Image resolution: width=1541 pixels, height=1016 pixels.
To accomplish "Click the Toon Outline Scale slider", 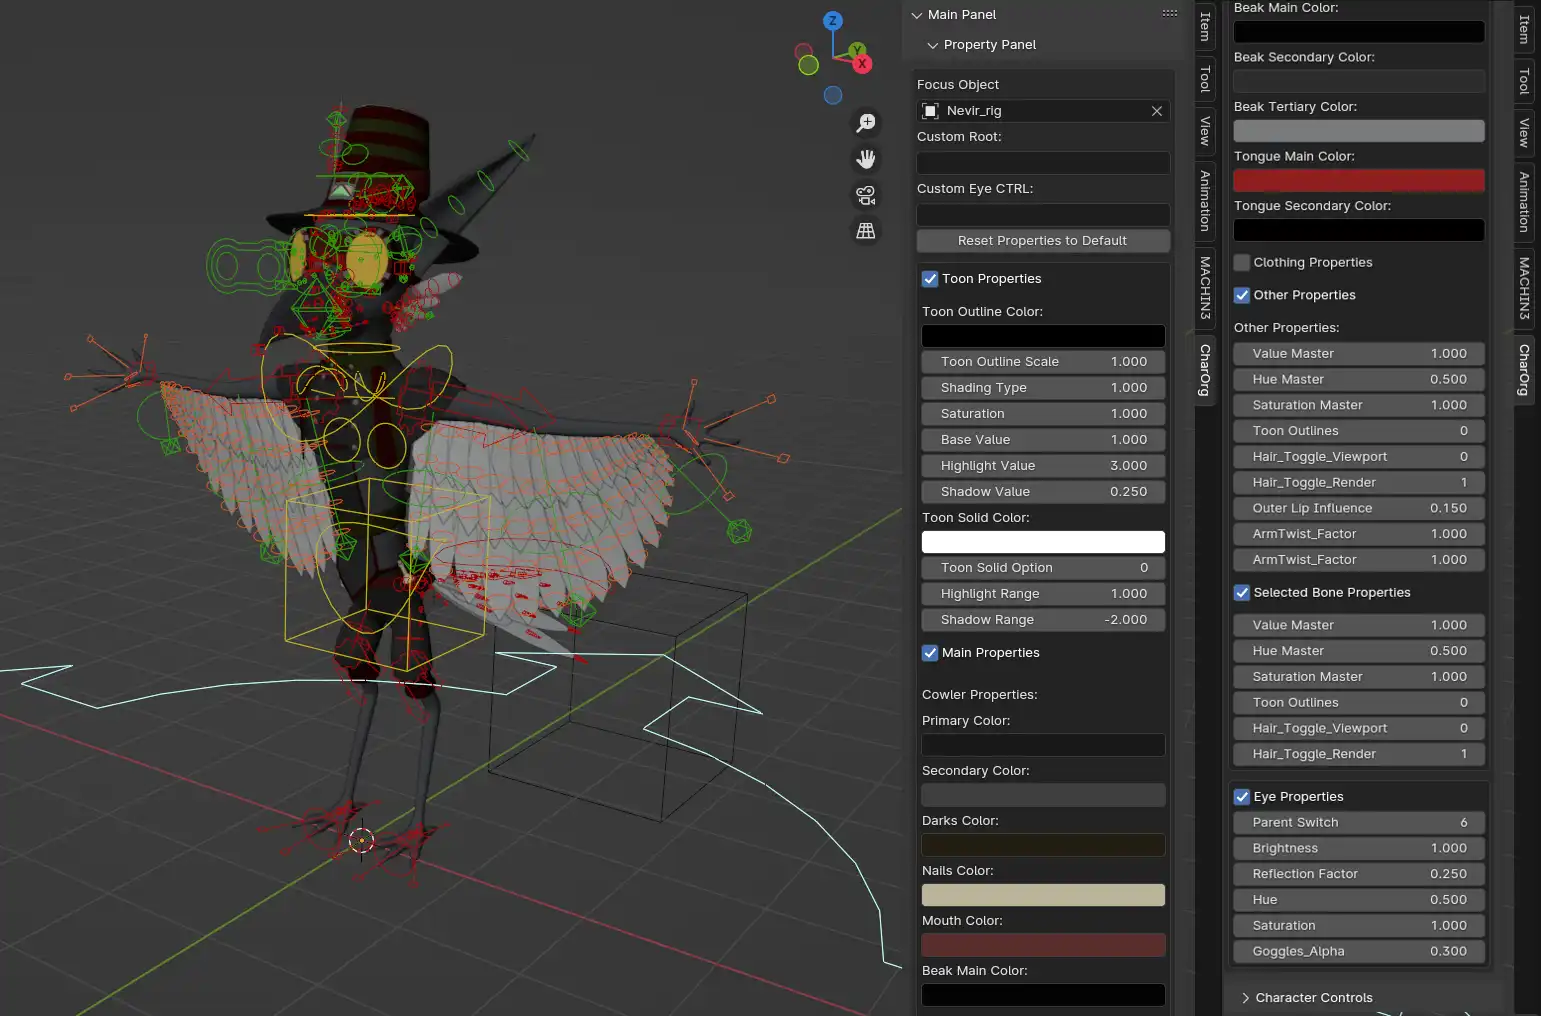I will coord(1043,362).
